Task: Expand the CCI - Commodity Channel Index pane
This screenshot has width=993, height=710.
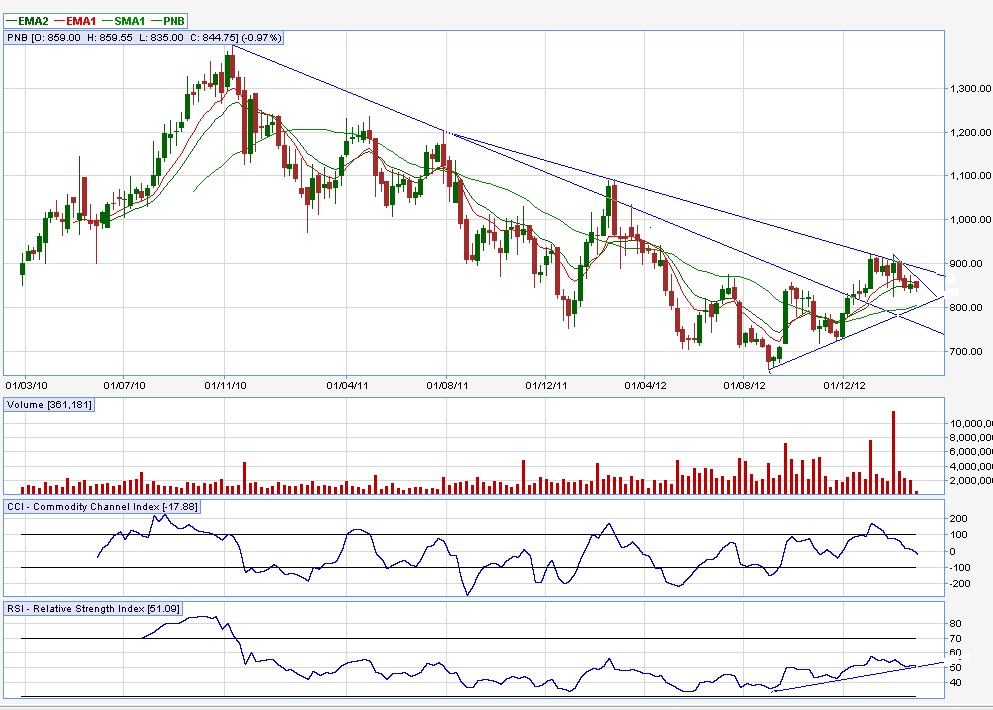Action: (100, 507)
